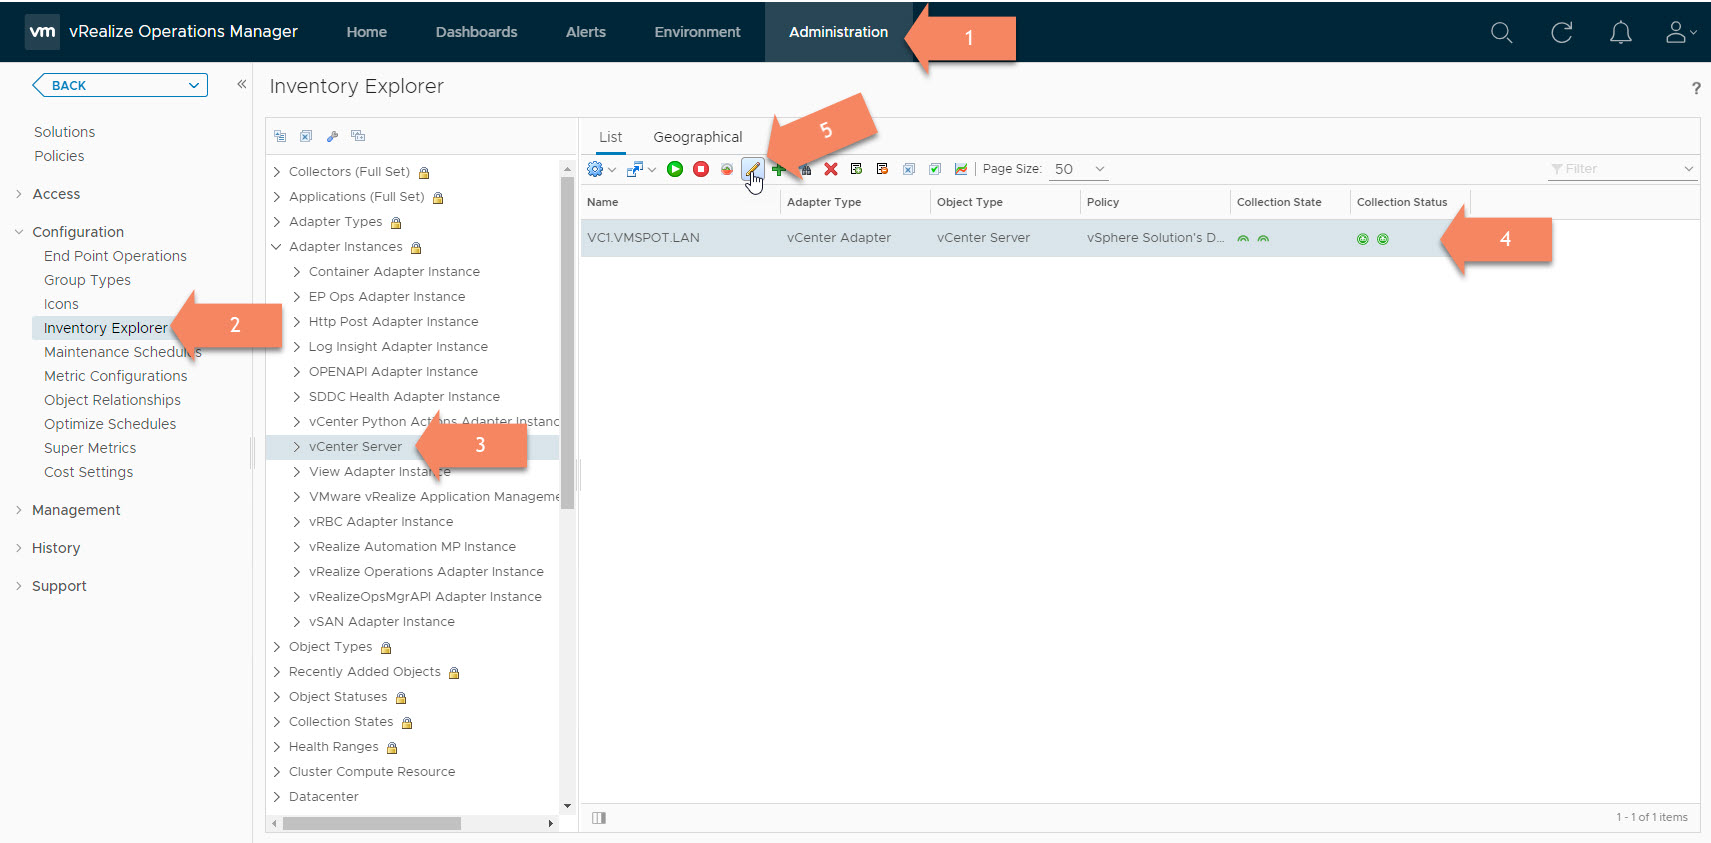Open Policies in the sidebar
The image size is (1711, 843).
(x=59, y=156)
